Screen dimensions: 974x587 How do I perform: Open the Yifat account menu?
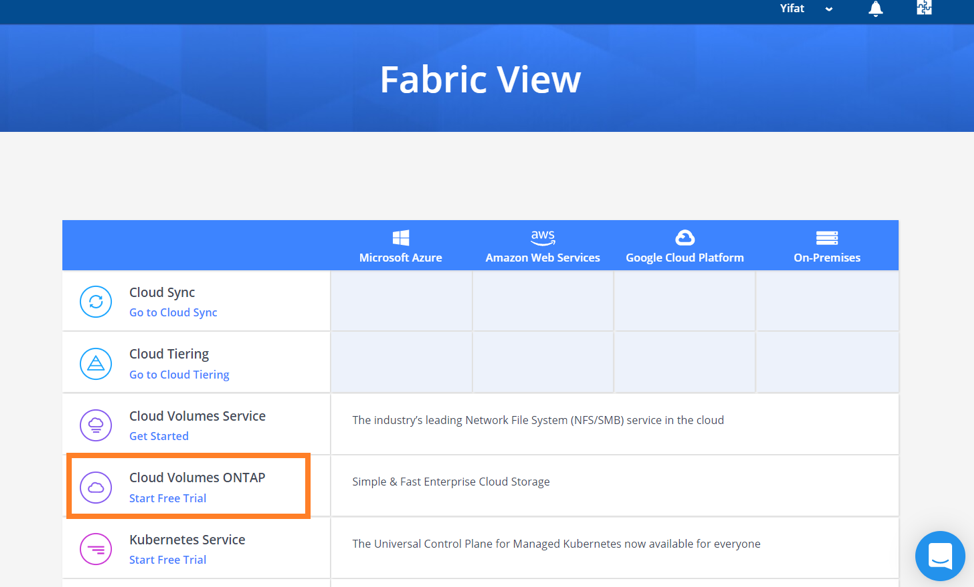[x=792, y=9]
